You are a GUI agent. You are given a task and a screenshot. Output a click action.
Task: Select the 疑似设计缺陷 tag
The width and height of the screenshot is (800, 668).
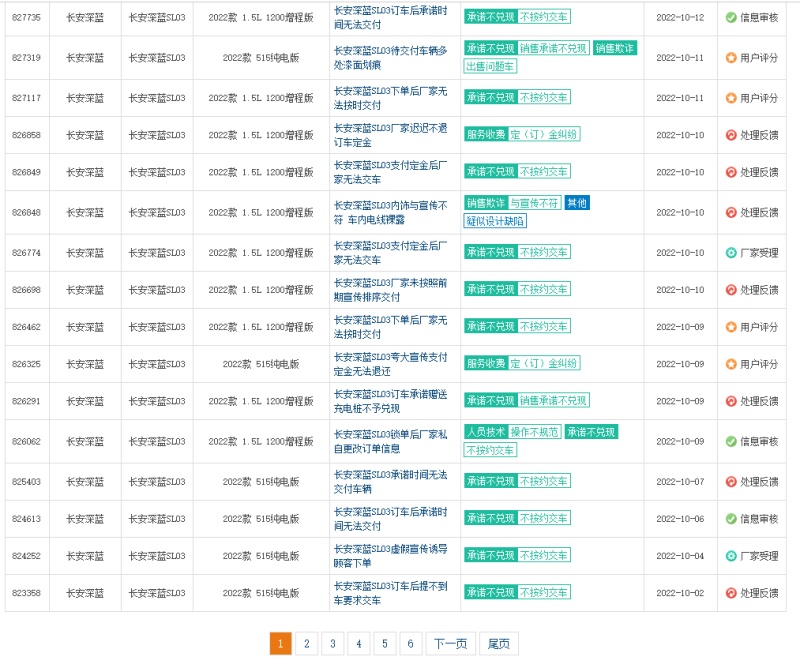click(495, 221)
